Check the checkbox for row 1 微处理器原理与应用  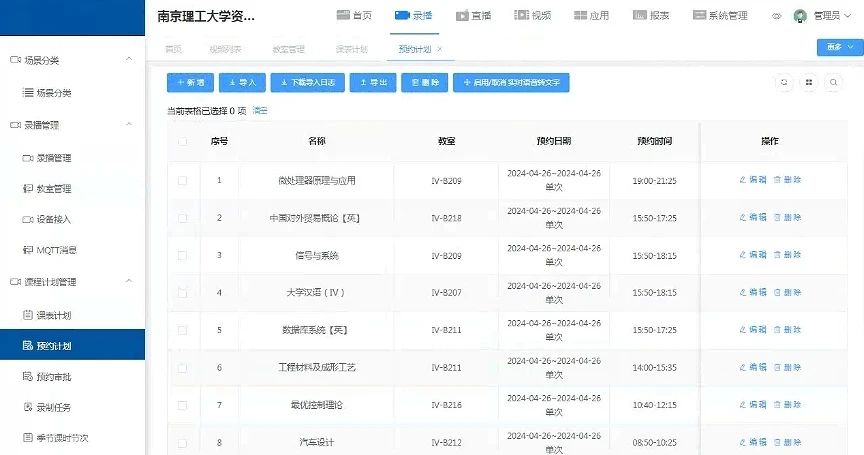(182, 181)
